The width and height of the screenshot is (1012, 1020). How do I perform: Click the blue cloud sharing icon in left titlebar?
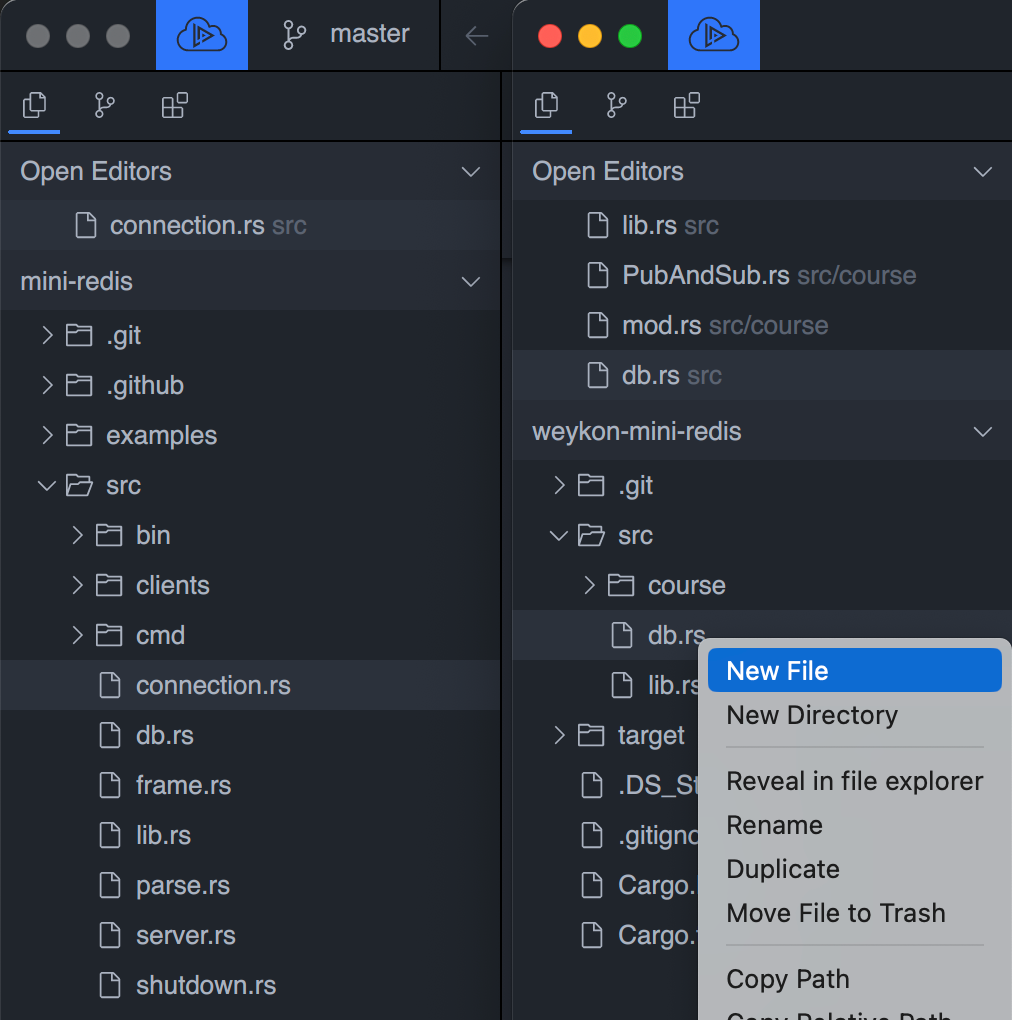click(201, 34)
